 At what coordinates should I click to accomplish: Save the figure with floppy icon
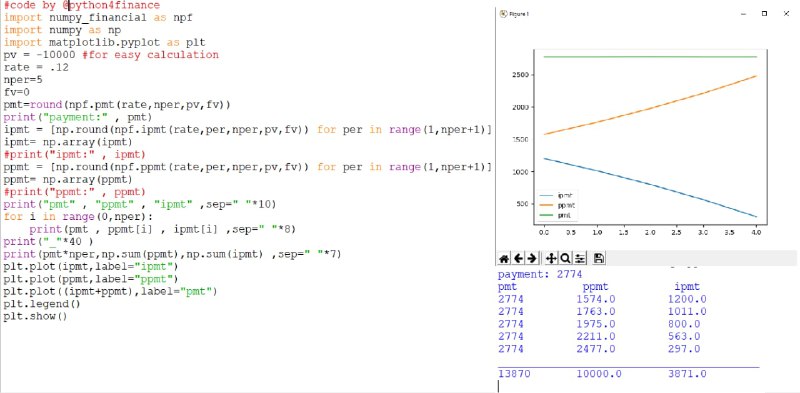coord(599,259)
